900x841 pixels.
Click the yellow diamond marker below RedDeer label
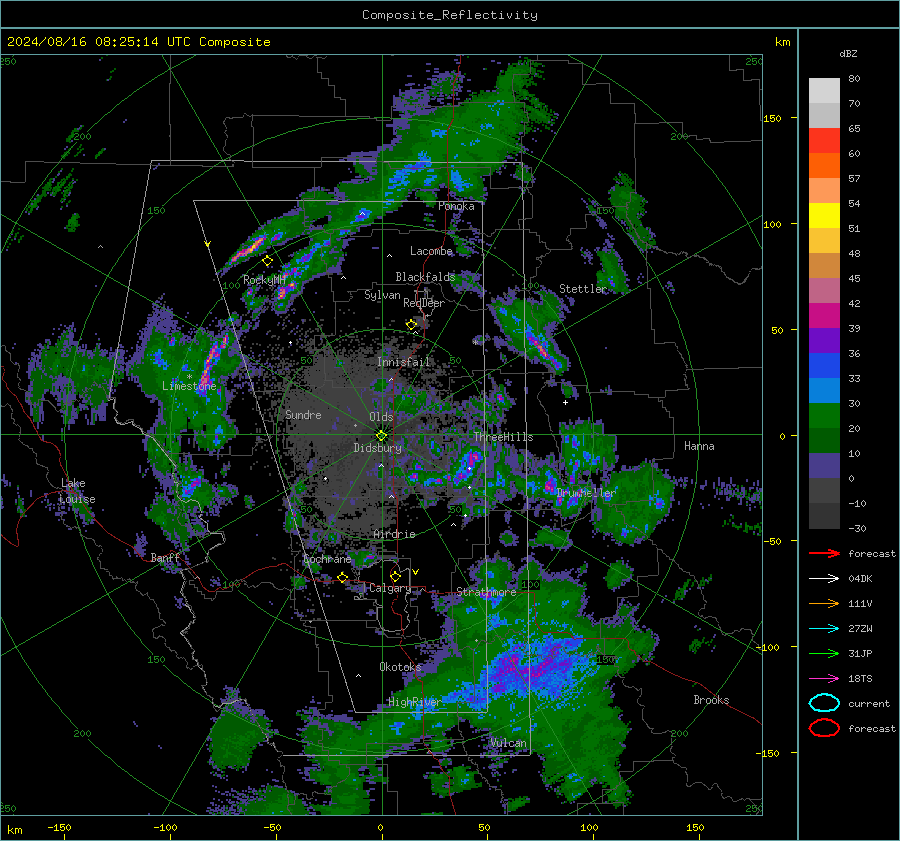click(411, 324)
